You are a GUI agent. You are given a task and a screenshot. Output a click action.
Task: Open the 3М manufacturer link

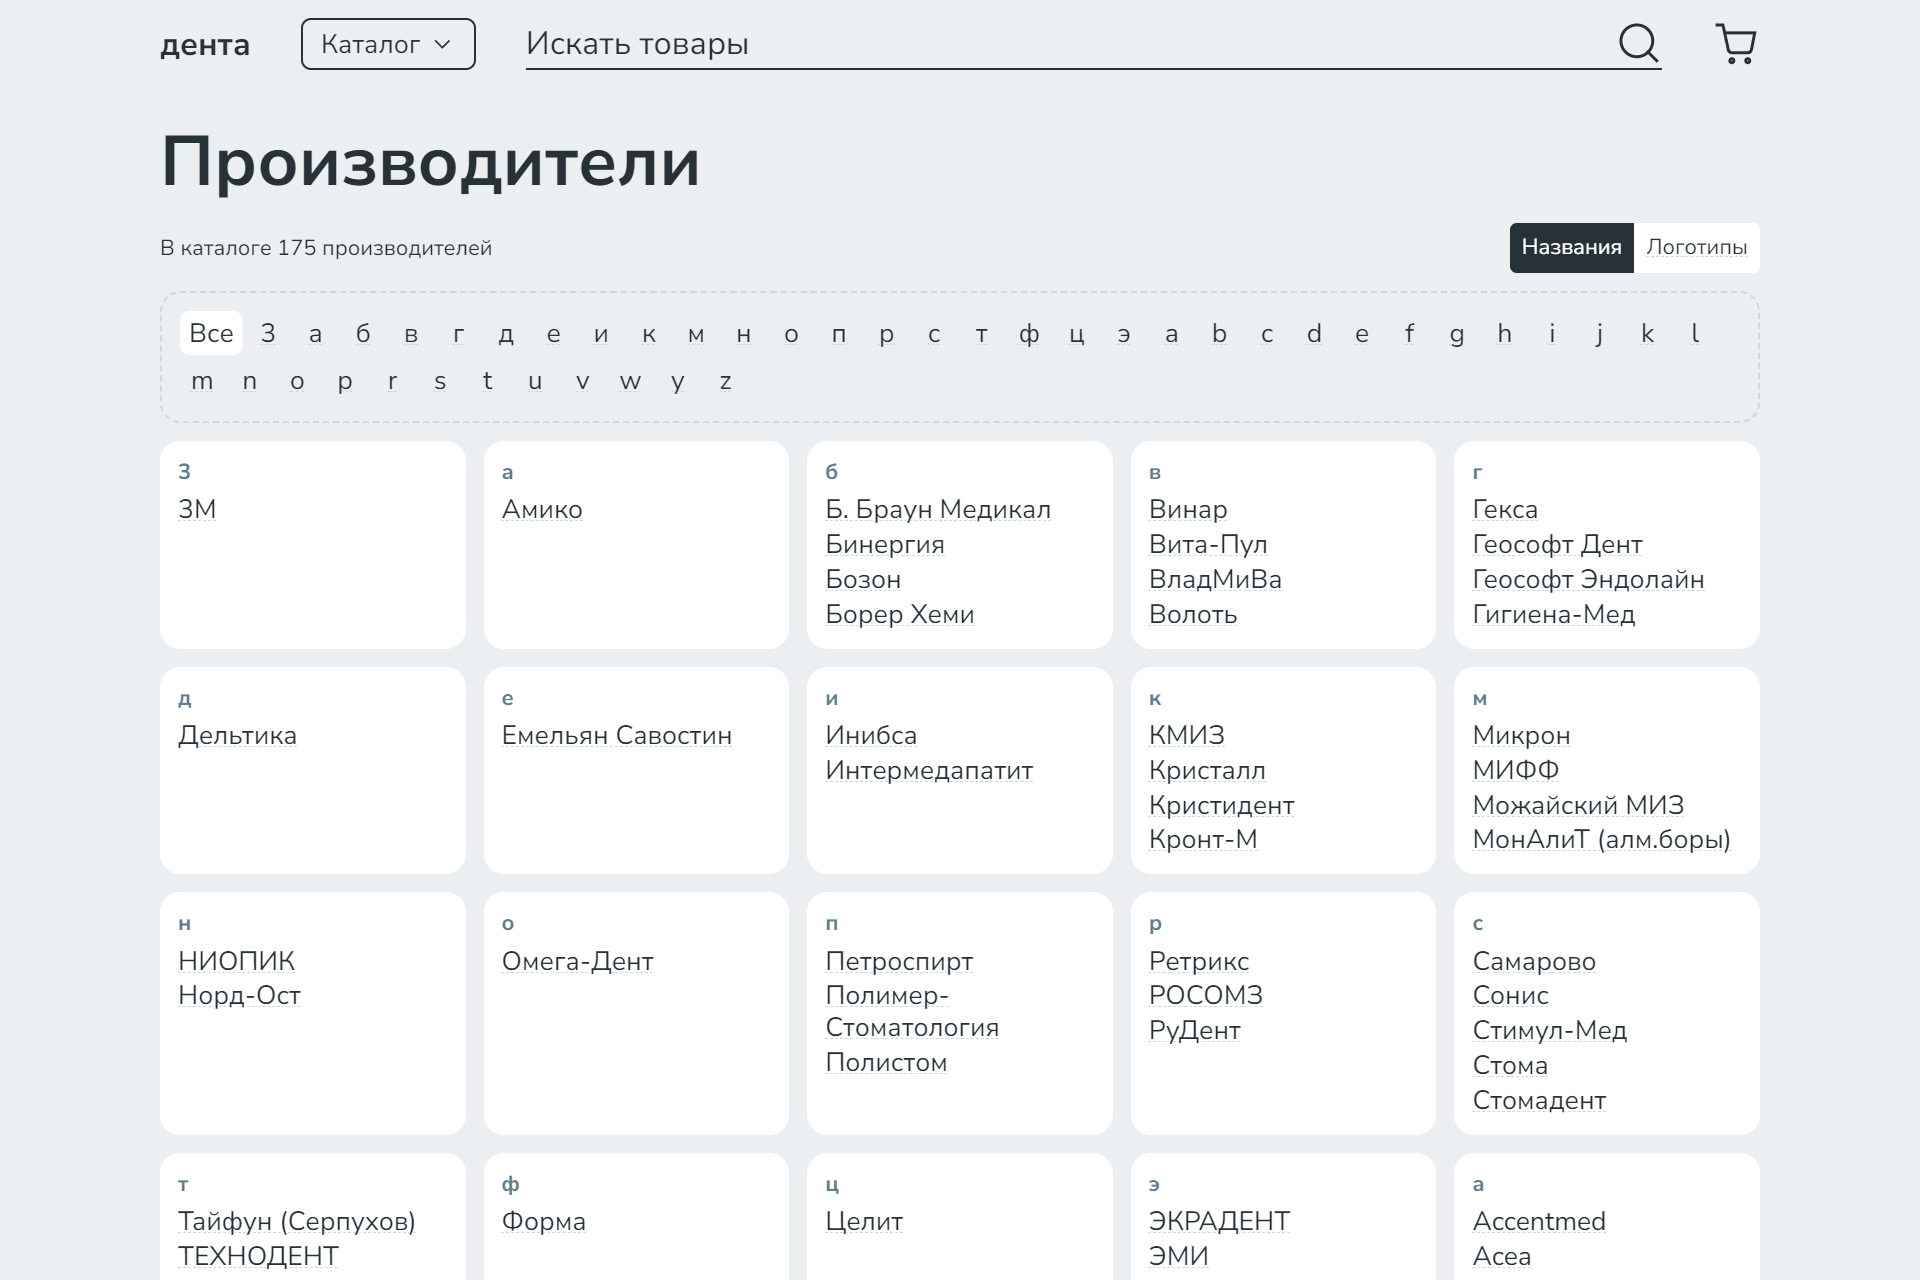click(197, 509)
